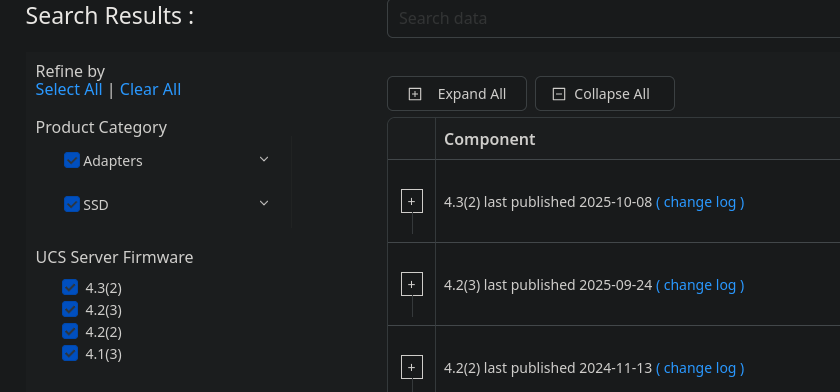Toggle the 4.1(3) firmware checkbox
This screenshot has height=392, width=840.
tap(70, 353)
